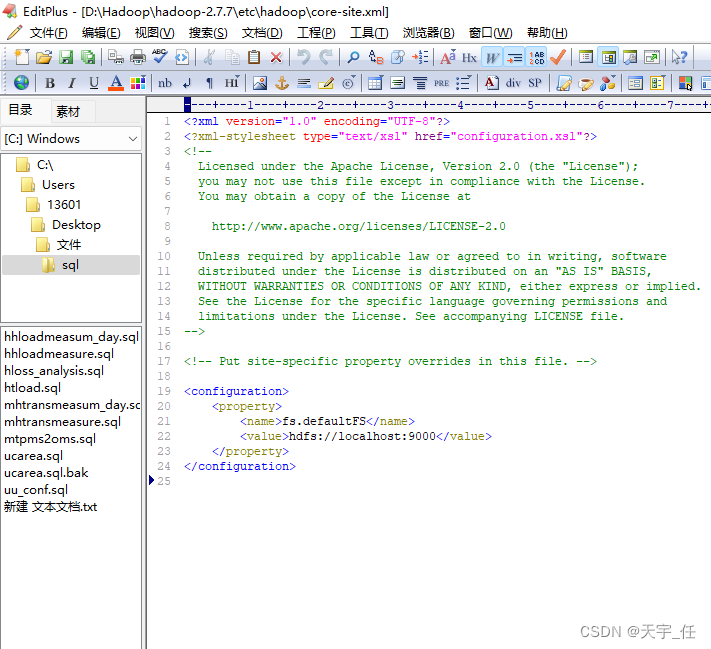Click the Find magnifier icon
The image size is (711, 649).
353,57
